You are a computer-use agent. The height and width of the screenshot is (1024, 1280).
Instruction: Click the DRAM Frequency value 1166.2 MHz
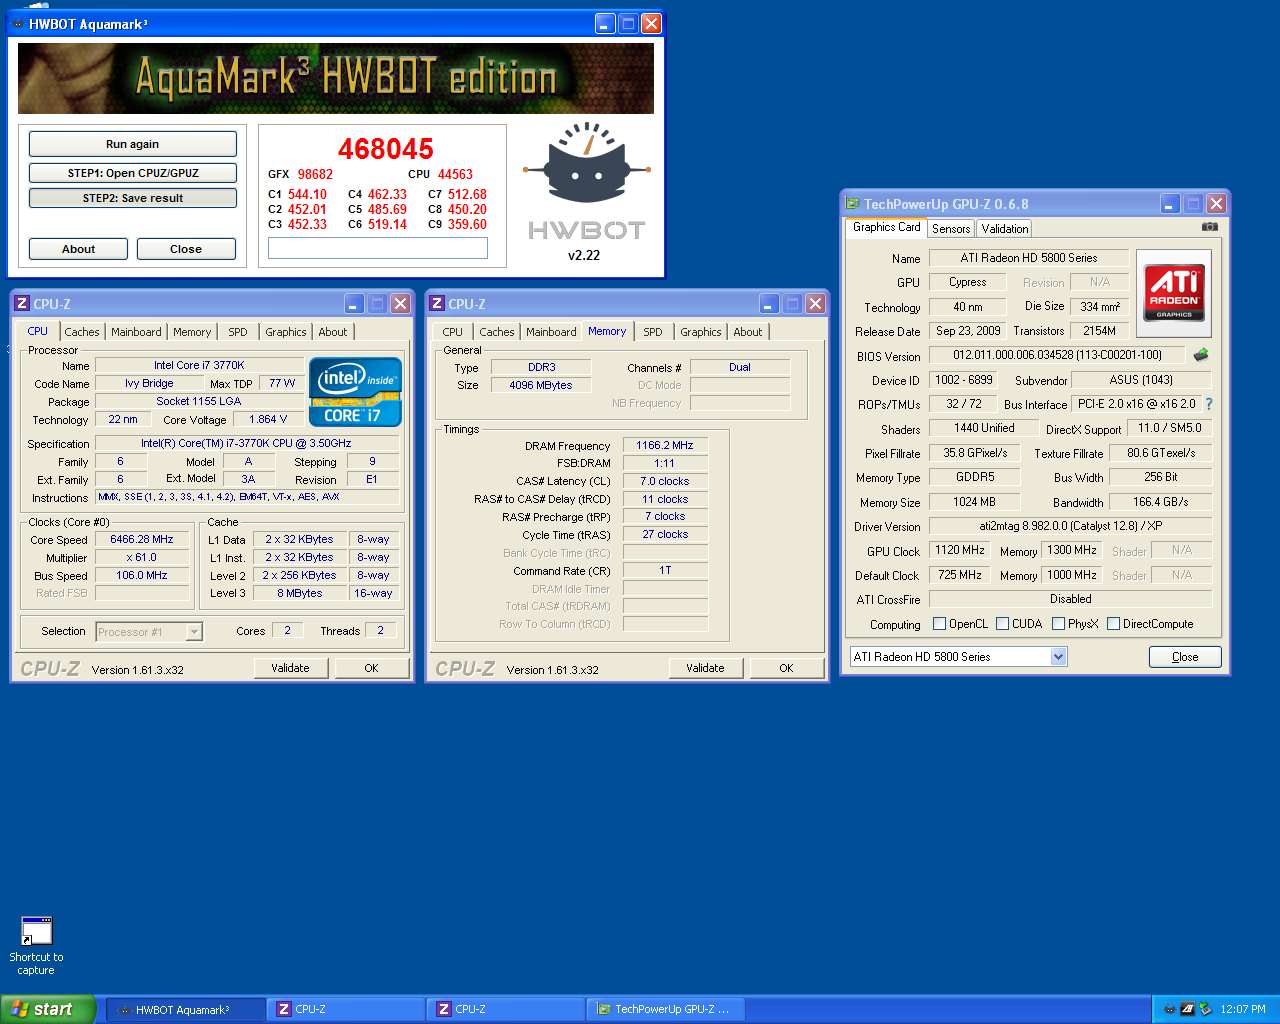(665, 446)
